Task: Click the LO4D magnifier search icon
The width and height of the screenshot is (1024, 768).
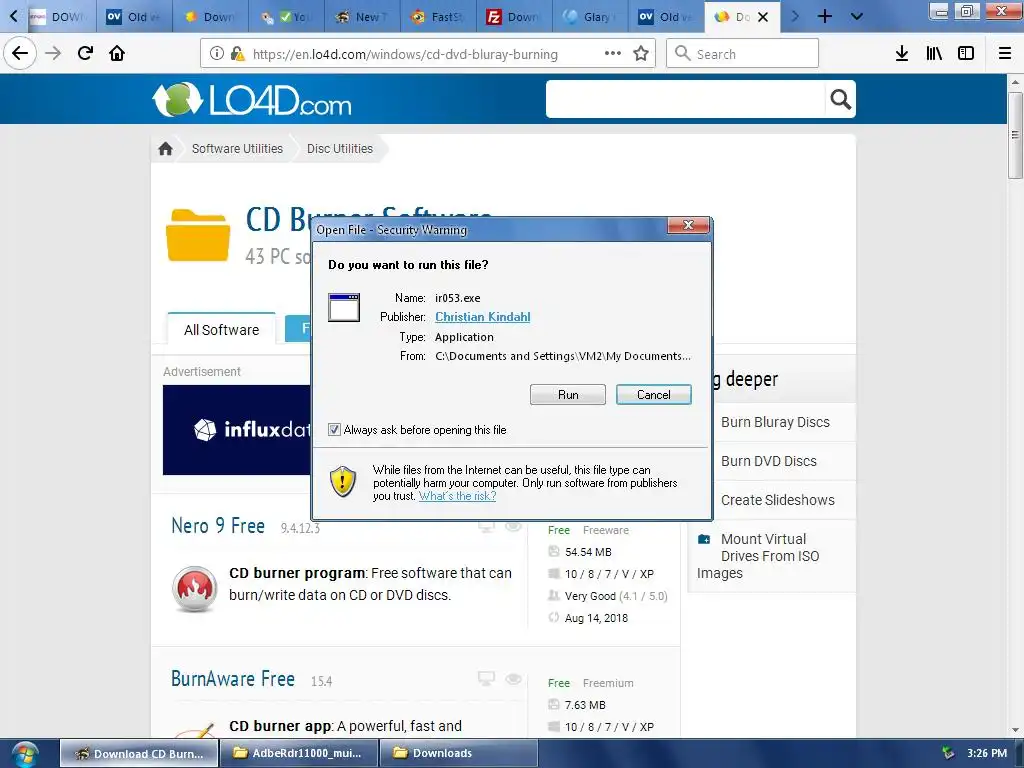Action: pyautogui.click(x=840, y=99)
